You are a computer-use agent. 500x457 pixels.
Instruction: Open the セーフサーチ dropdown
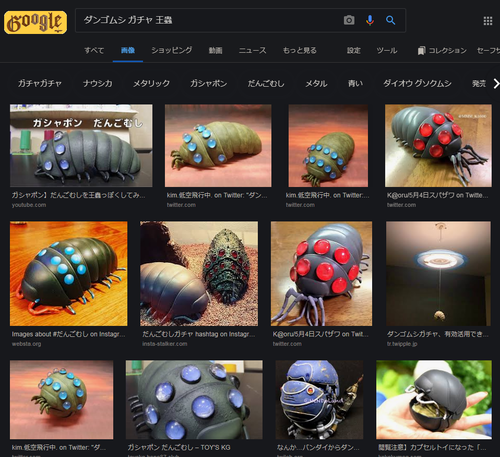coord(488,51)
